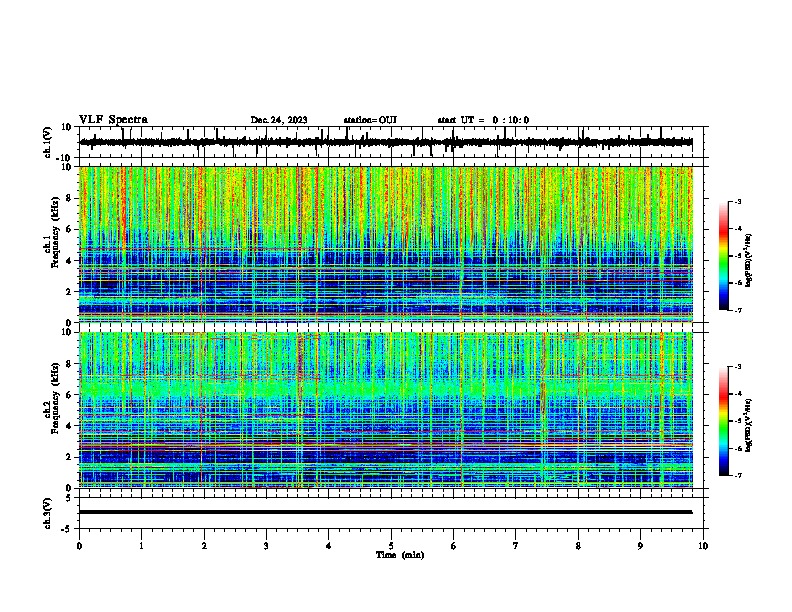Click the time axis tick label "5"
Viewport: 792px width, 612px height.
point(391,546)
